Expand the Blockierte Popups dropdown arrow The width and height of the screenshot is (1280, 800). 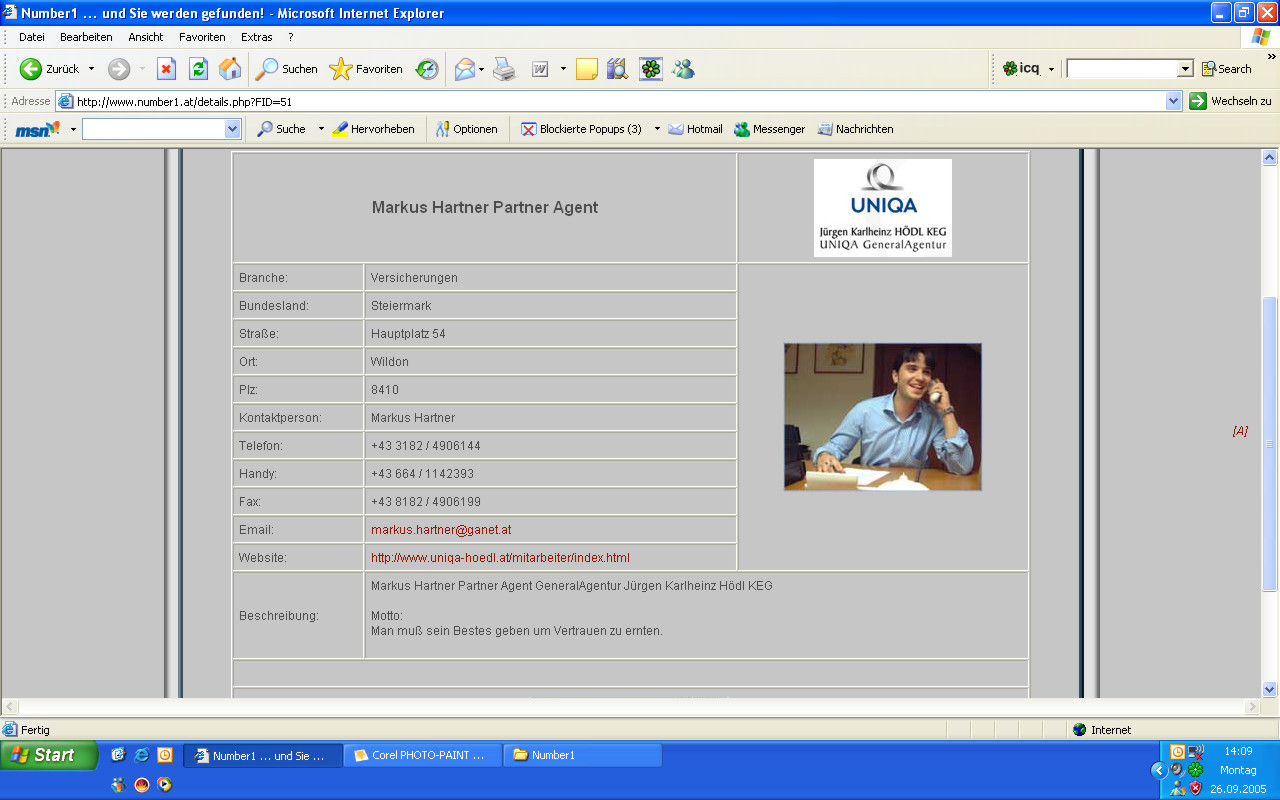657,129
